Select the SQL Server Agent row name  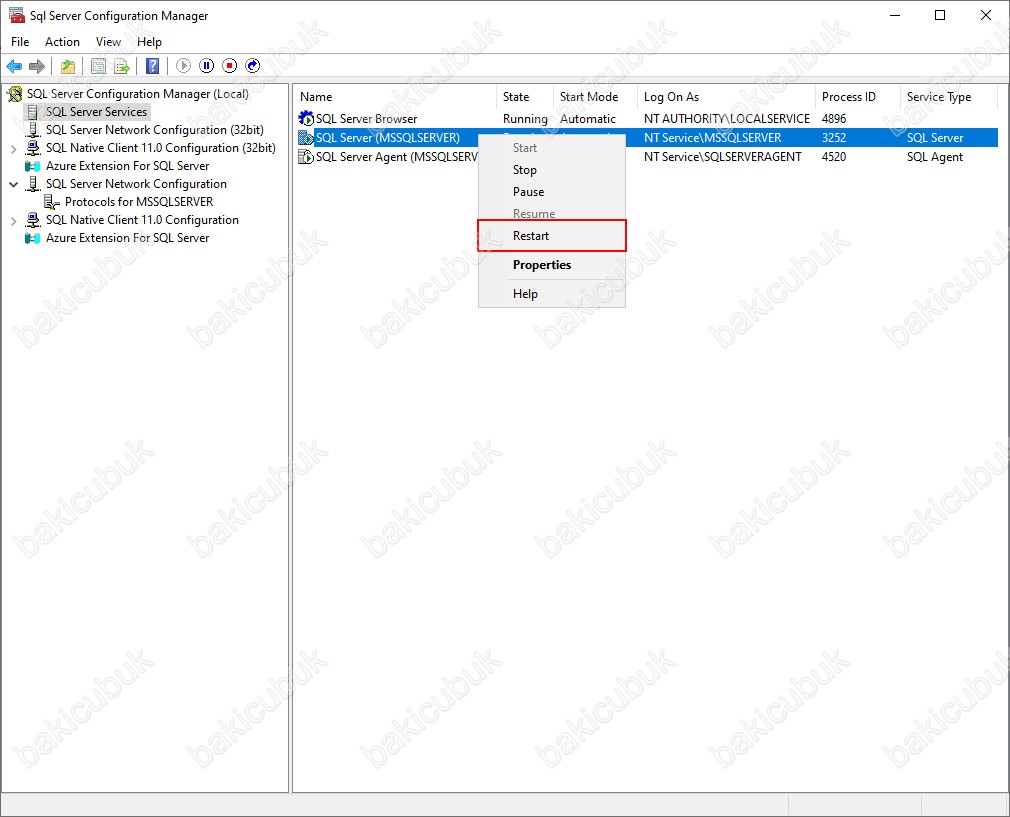coord(397,157)
